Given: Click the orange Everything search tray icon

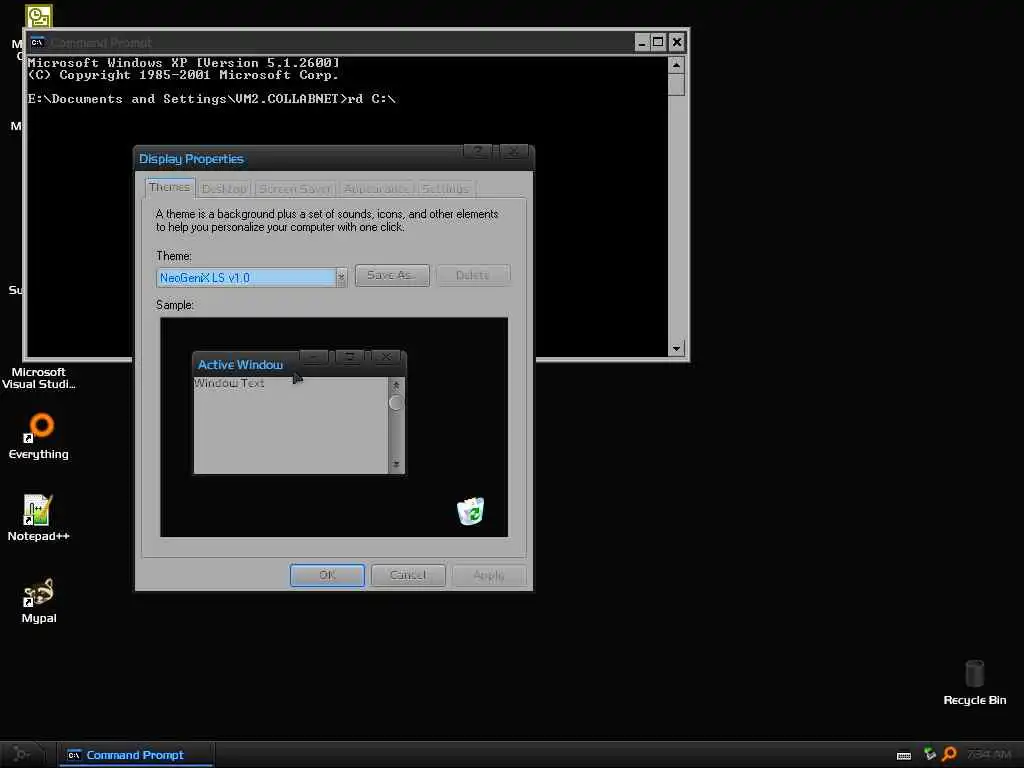Looking at the screenshot, I should pos(950,754).
